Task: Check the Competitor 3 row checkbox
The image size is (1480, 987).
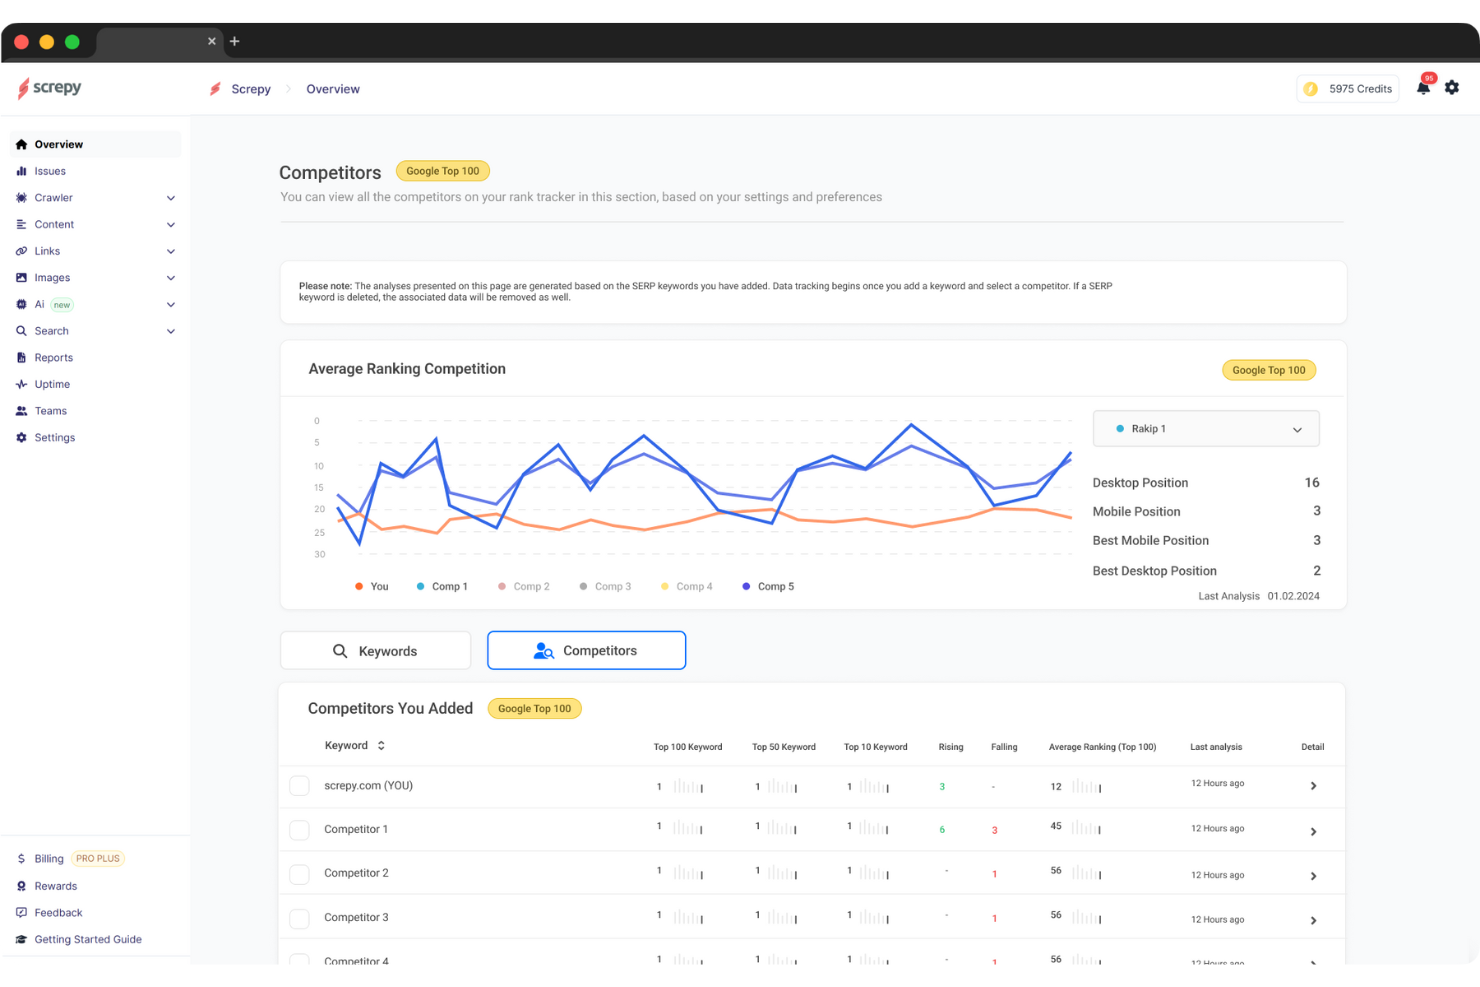Action: coord(299,918)
